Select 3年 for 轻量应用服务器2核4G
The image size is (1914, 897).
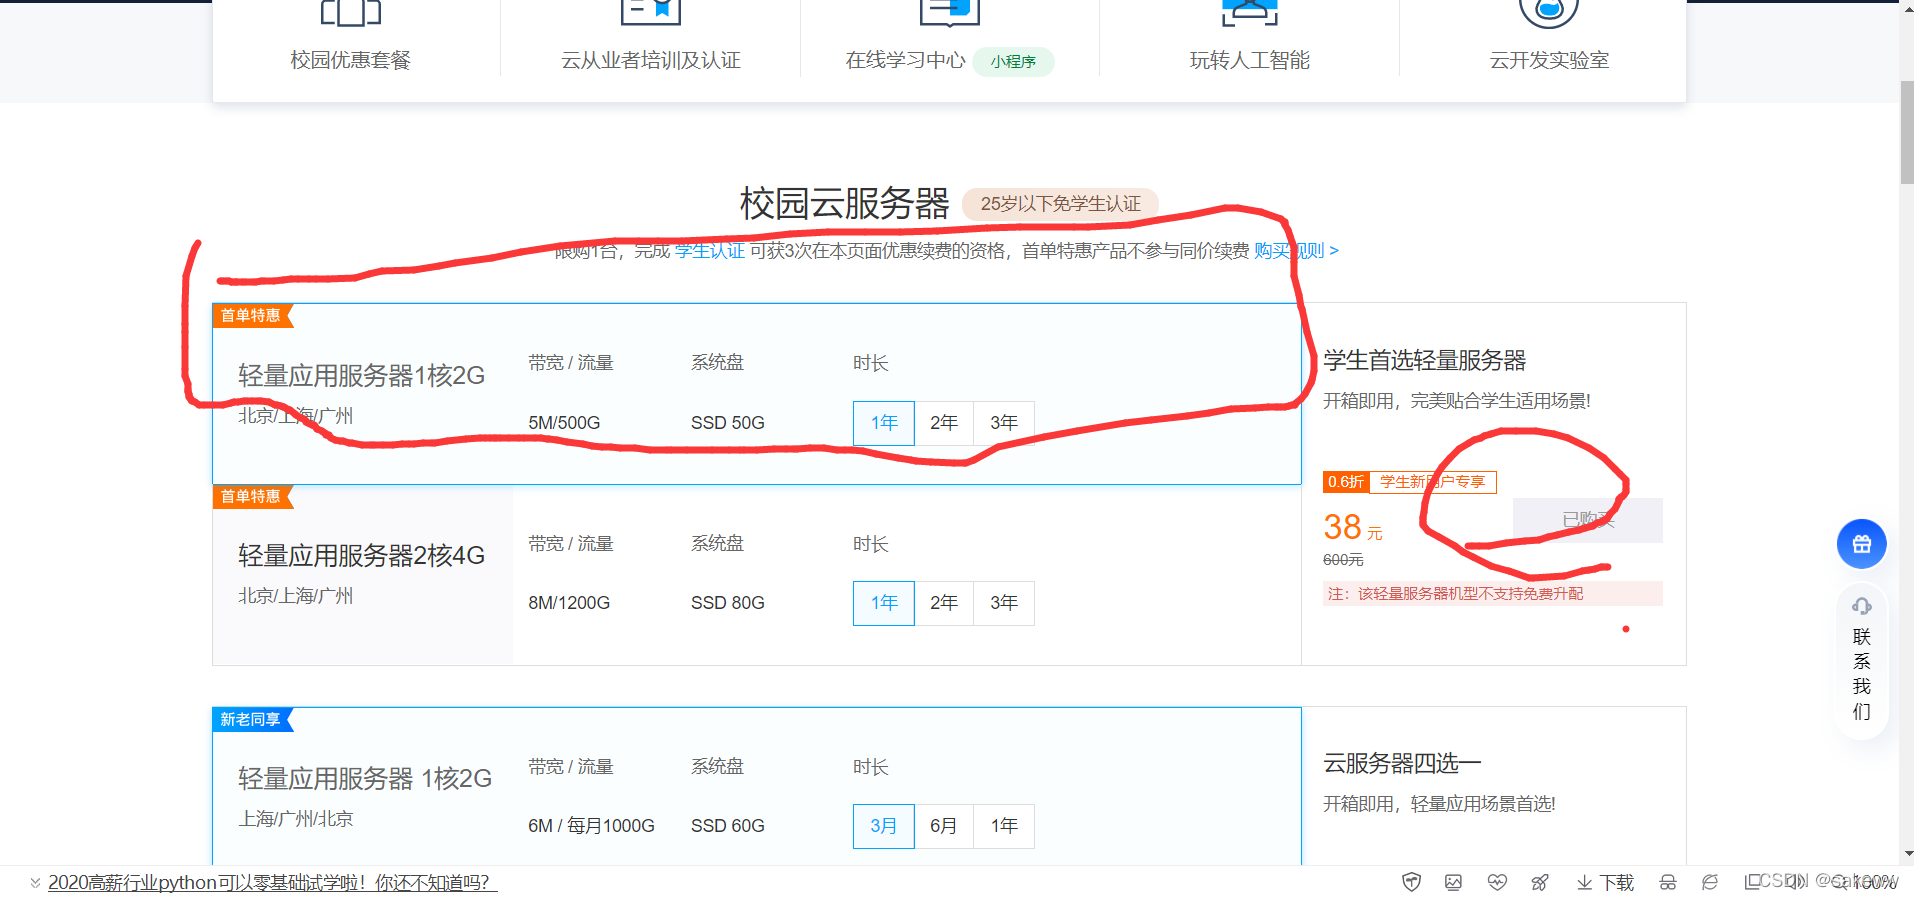pos(1004,603)
